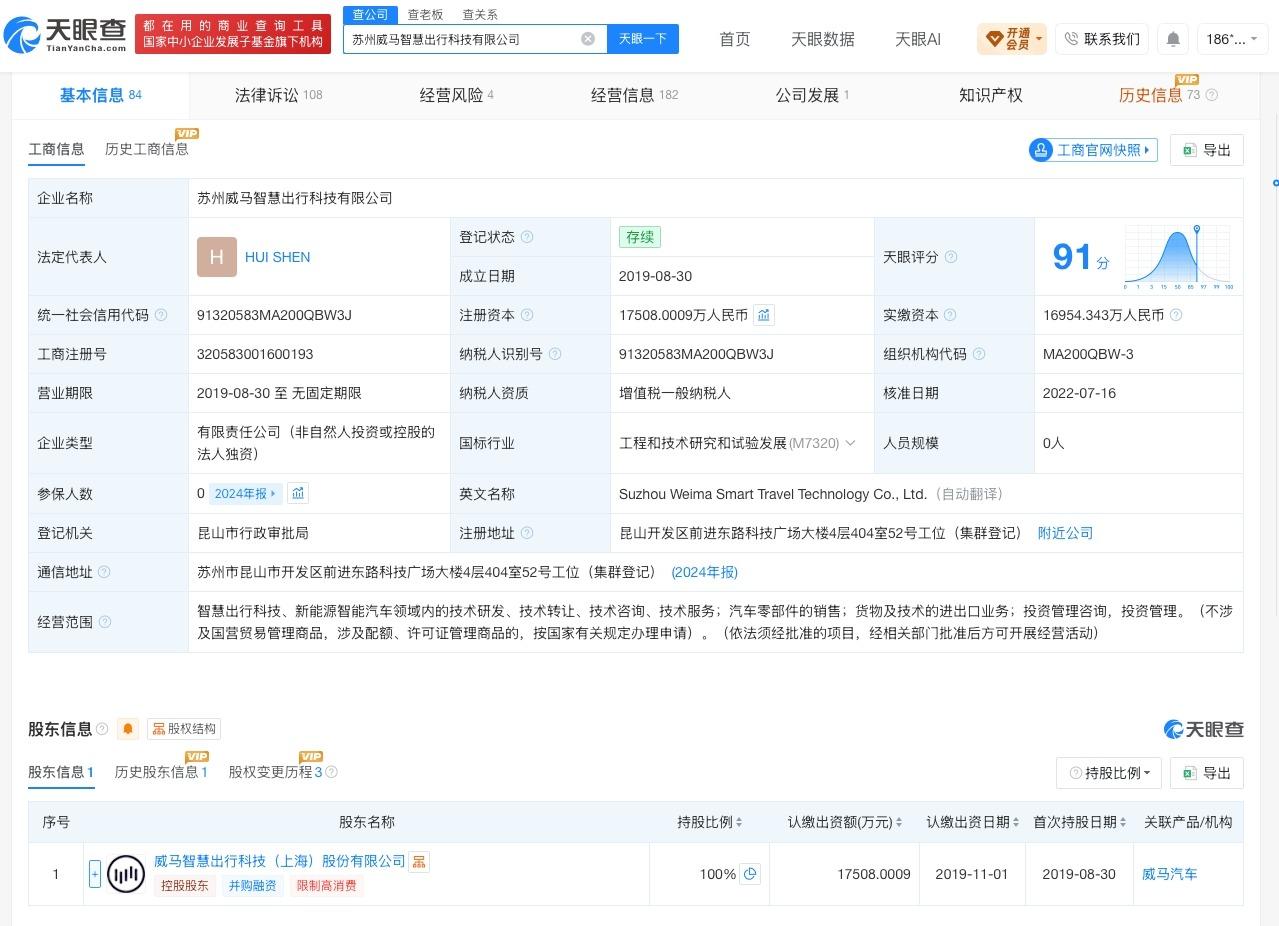Click the help icon beside 注册地址
1279x926 pixels.
527,533
